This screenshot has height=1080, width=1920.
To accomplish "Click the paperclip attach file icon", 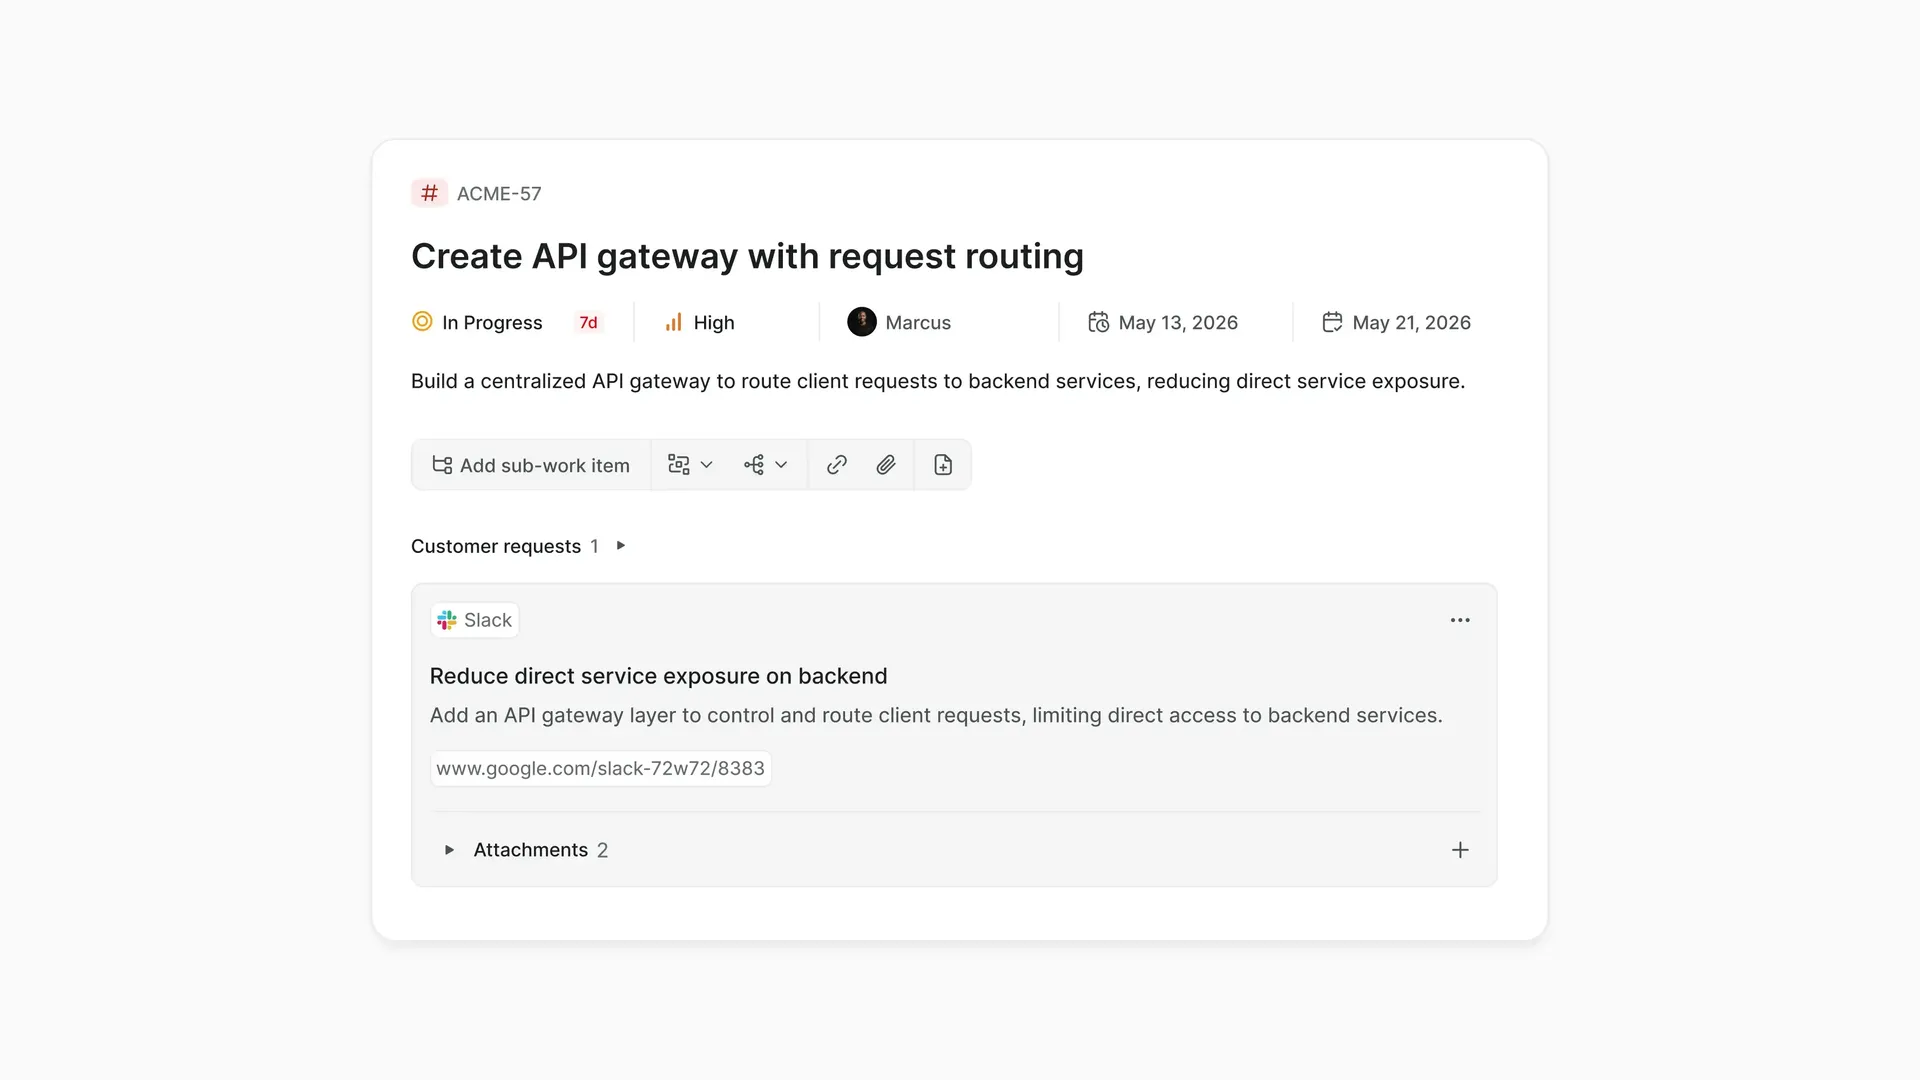I will point(886,465).
